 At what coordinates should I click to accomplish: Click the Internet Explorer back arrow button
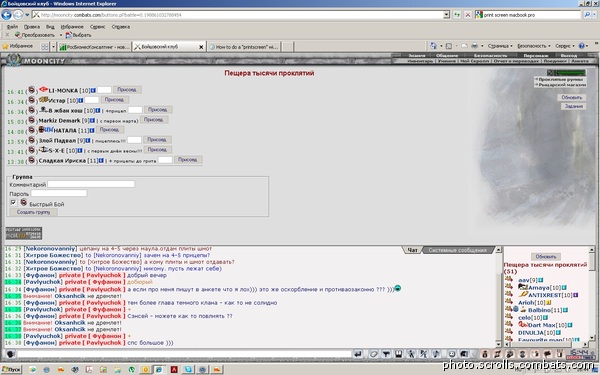[6, 15]
